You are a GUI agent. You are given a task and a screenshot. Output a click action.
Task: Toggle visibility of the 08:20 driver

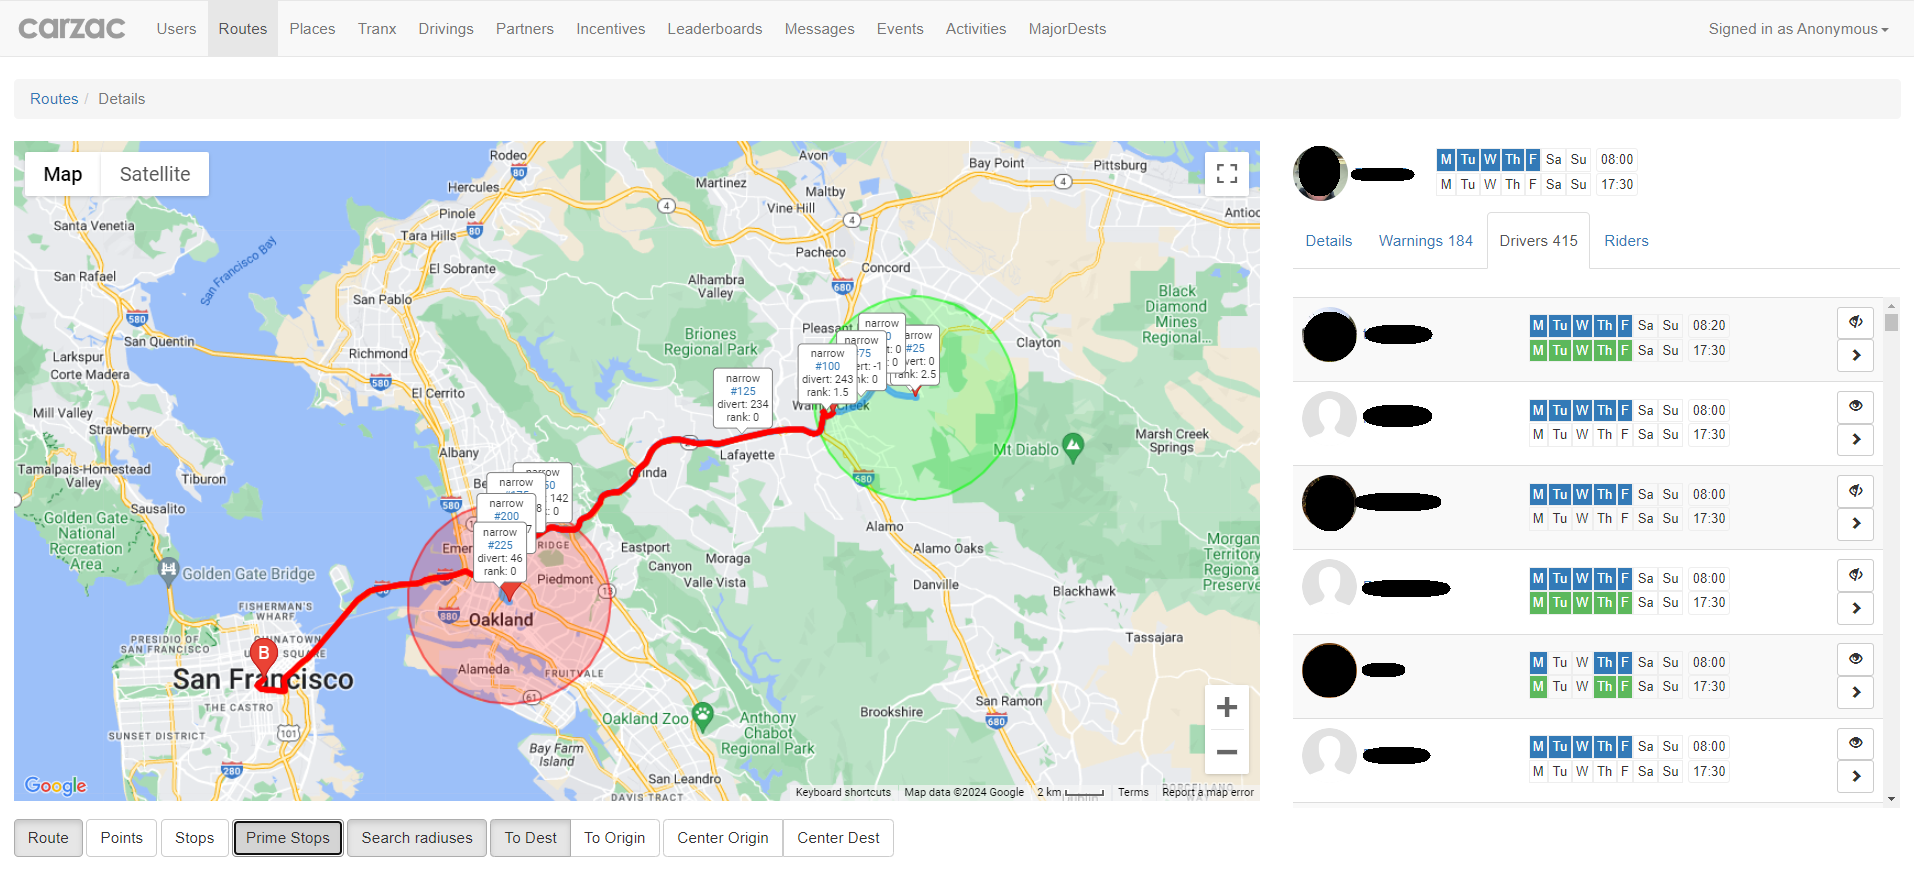(x=1855, y=322)
